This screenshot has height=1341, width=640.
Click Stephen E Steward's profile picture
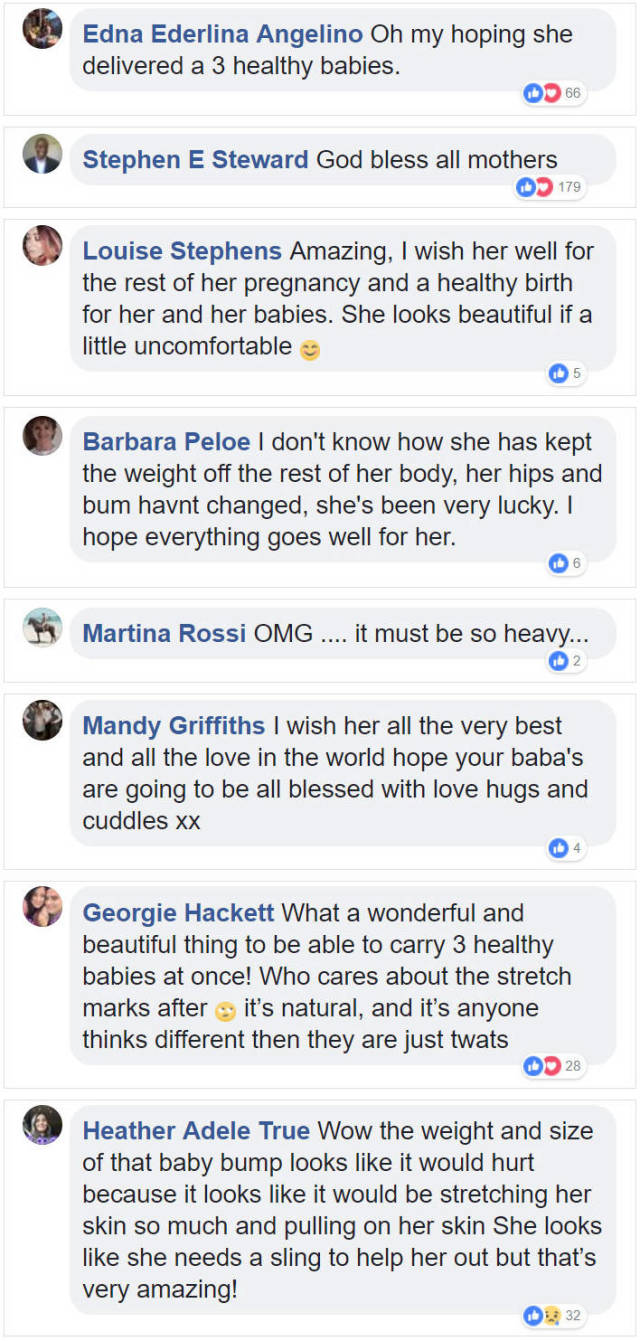[x=42, y=154]
